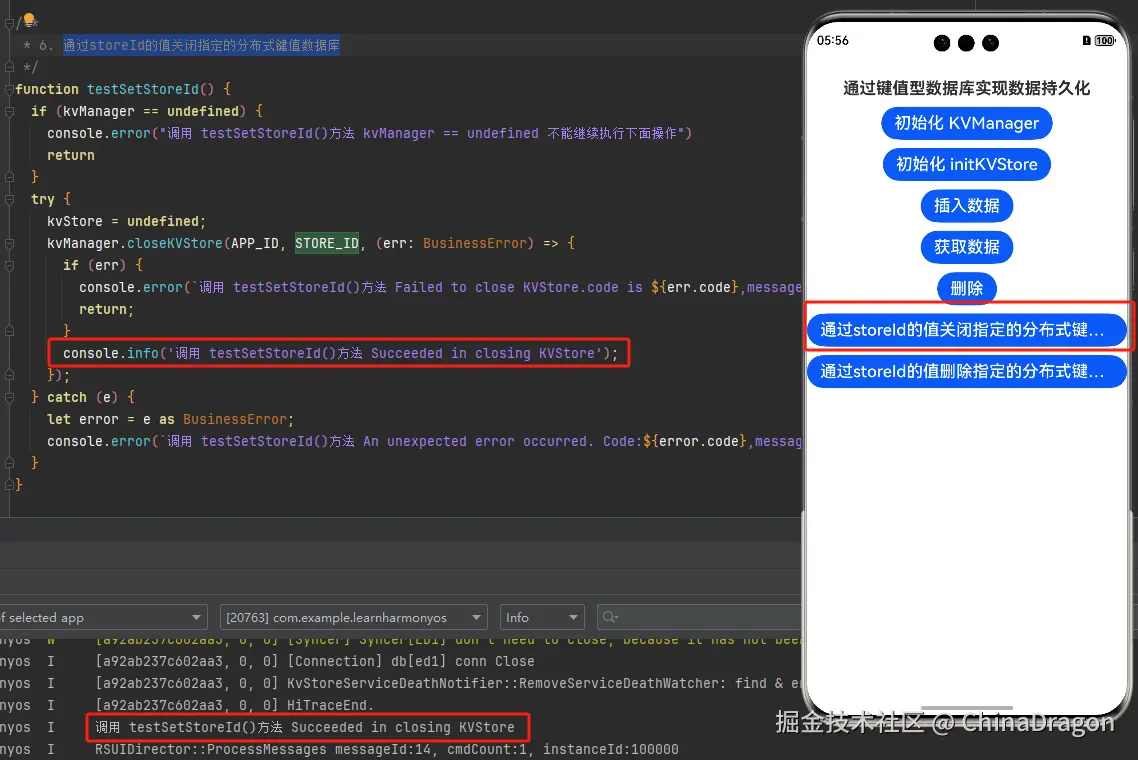Click the KvStoreServiceDeathNotifier log line
Screen dimensions: 1138x760
click(x=448, y=683)
